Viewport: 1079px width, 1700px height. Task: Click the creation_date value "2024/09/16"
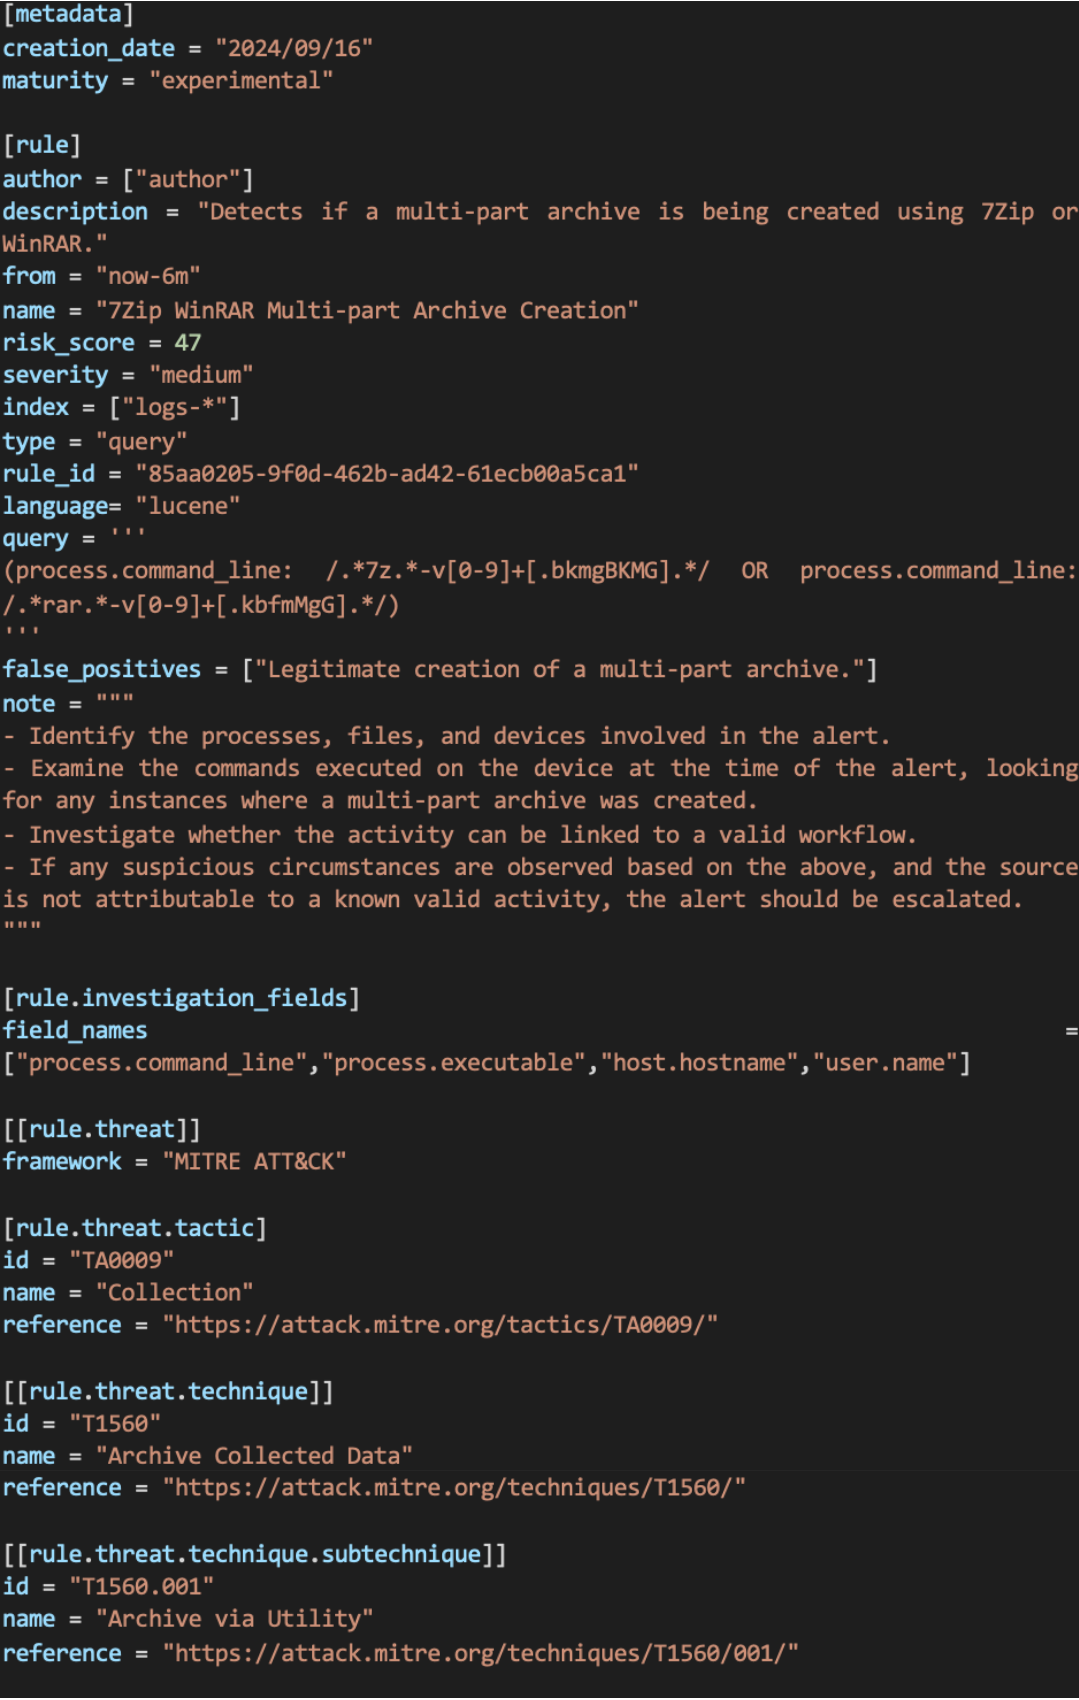click(x=294, y=48)
